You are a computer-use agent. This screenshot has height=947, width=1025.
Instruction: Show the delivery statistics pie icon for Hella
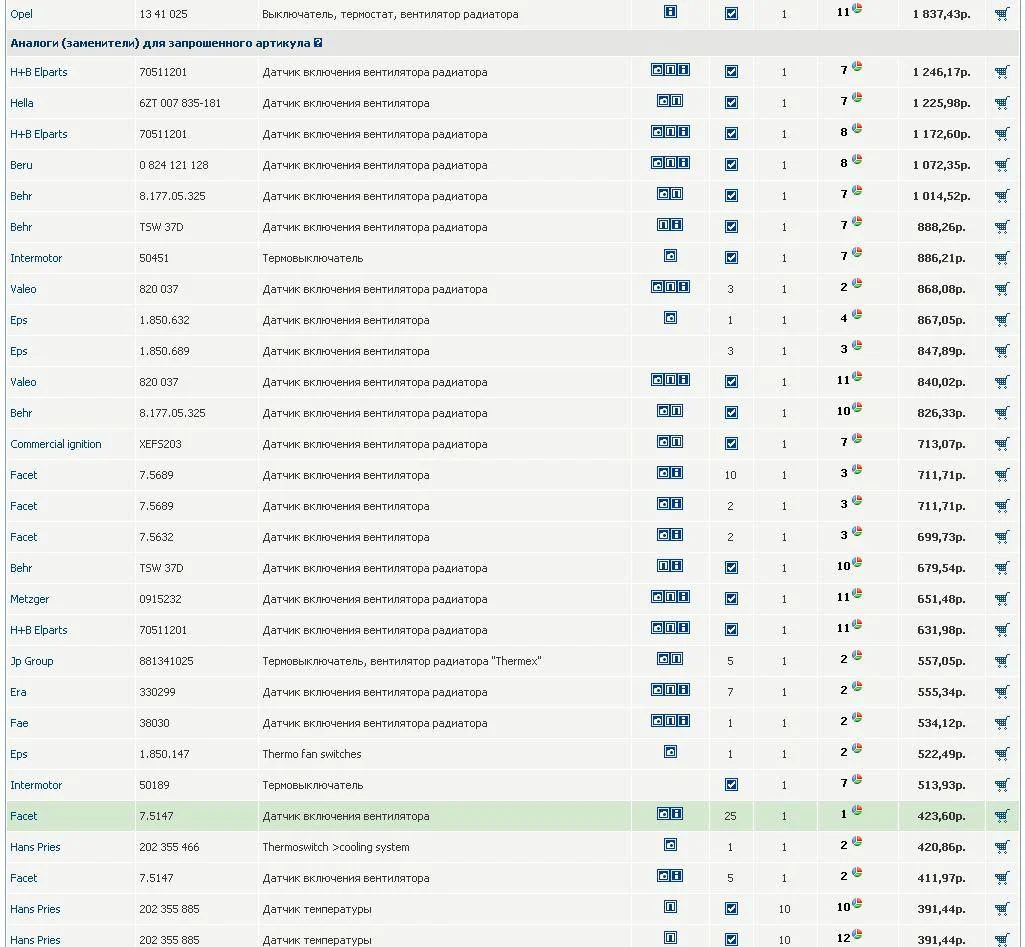pos(857,97)
